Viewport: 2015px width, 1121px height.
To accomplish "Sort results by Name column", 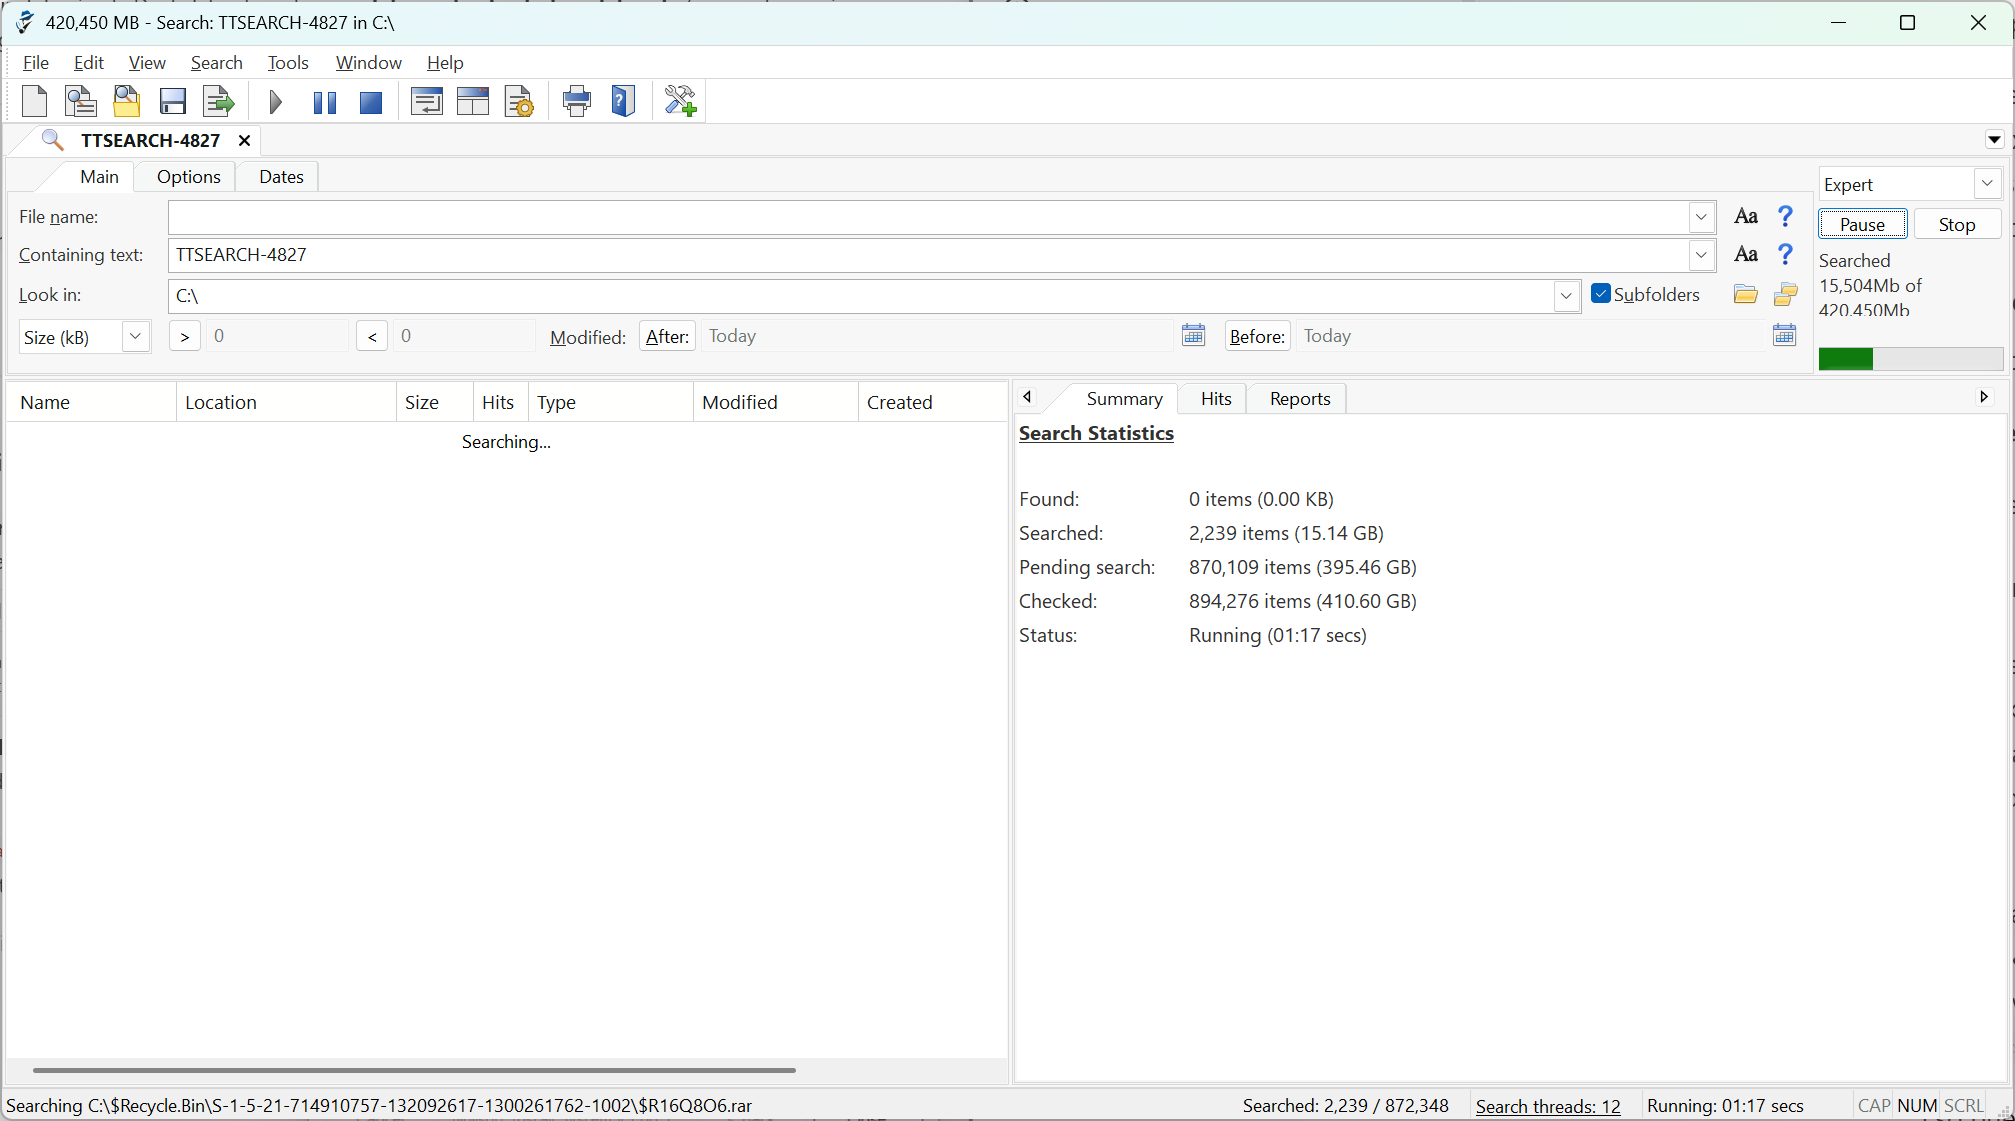I will pos(92,402).
